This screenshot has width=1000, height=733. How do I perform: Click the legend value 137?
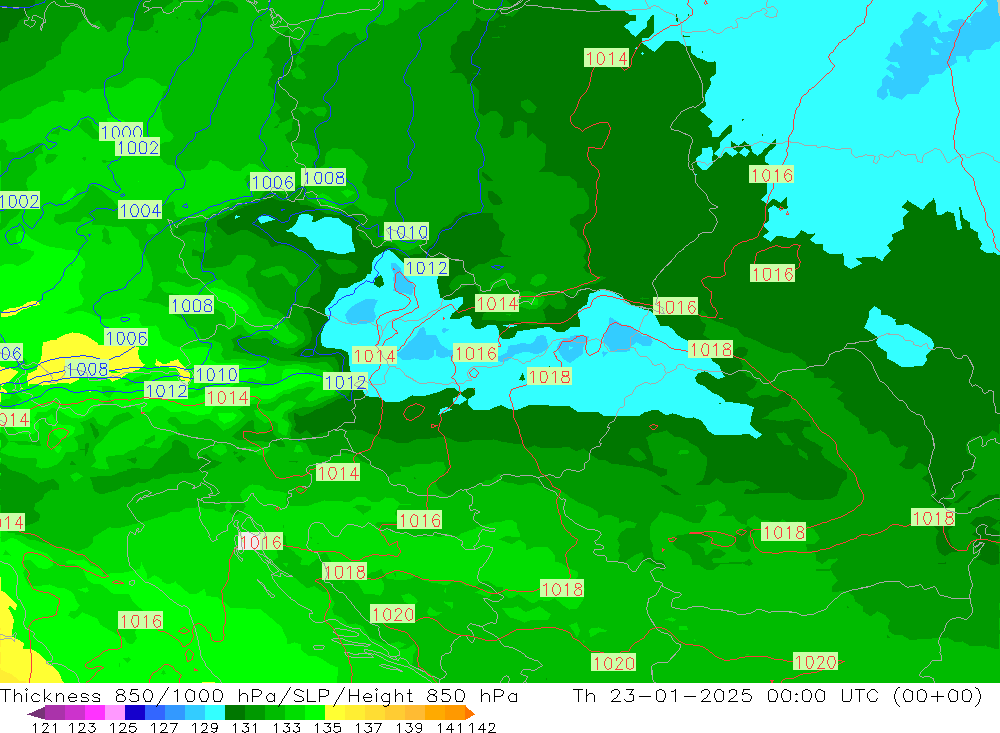[x=368, y=727]
